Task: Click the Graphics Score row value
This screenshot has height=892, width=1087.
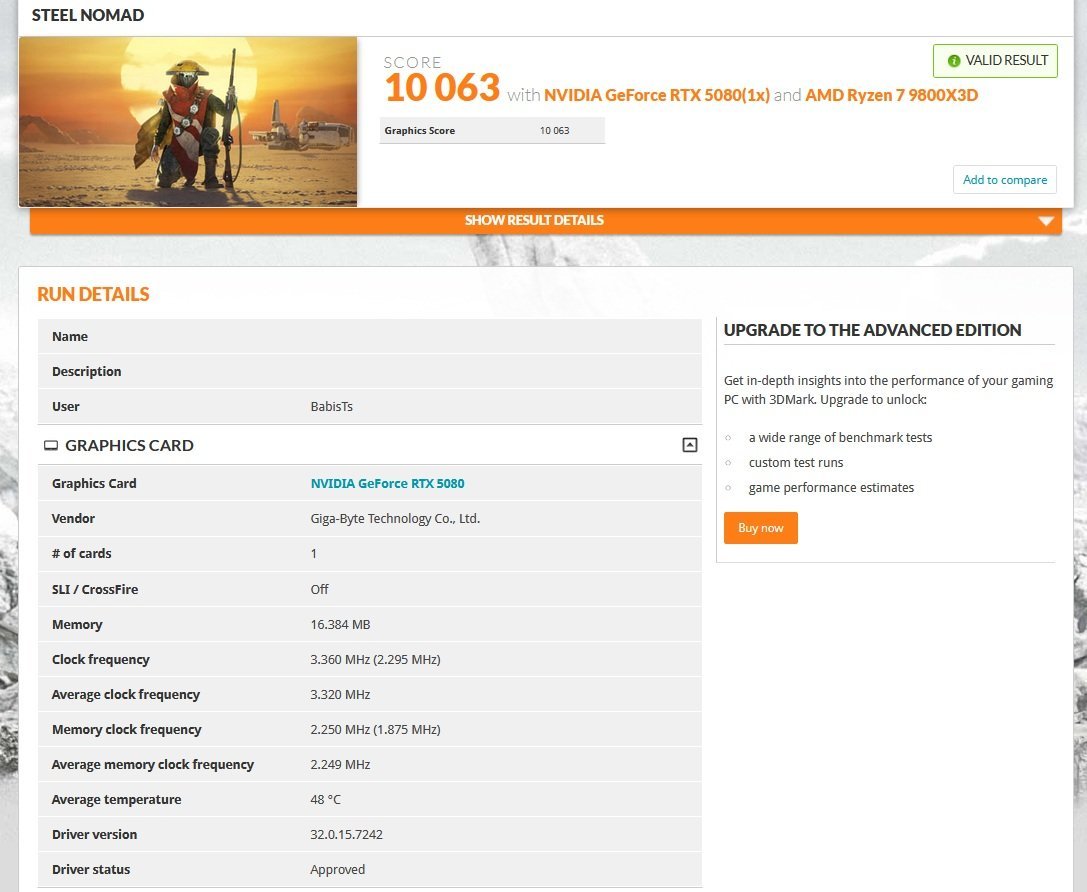Action: click(554, 130)
